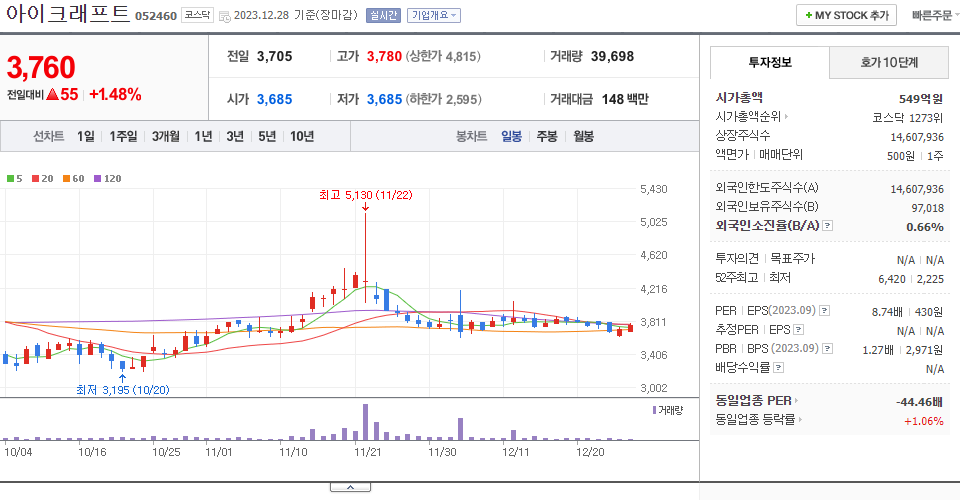The width and height of the screenshot is (960, 500).
Task: Open help icon beside PER EPS(2023.09)
Action: [825, 311]
